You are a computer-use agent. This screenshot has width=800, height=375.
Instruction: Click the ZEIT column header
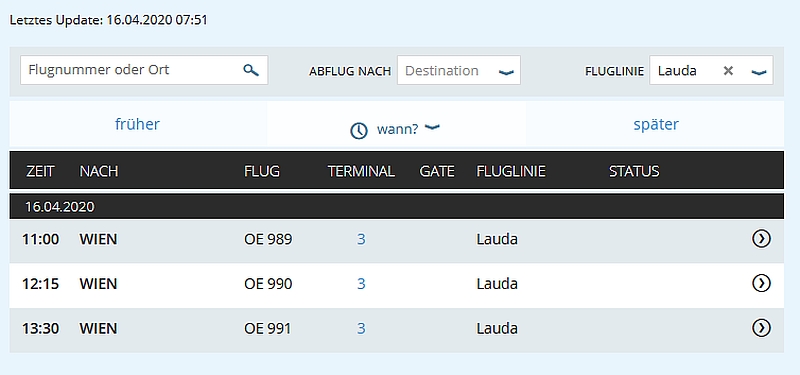[40, 171]
